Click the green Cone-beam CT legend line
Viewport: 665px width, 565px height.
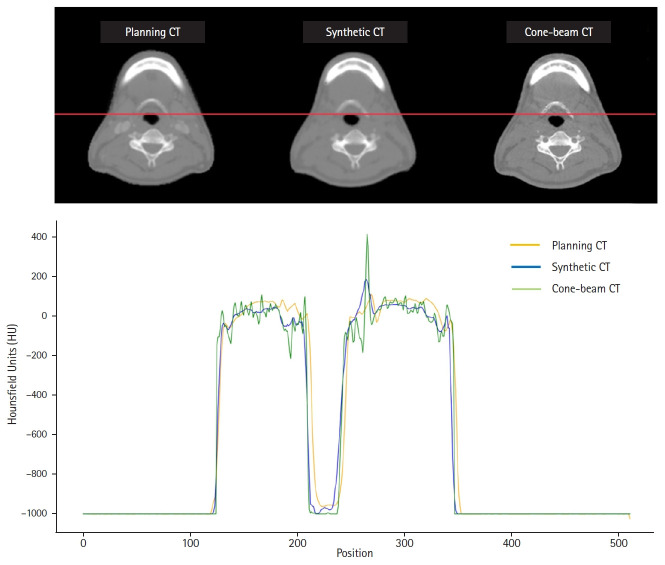(525, 288)
